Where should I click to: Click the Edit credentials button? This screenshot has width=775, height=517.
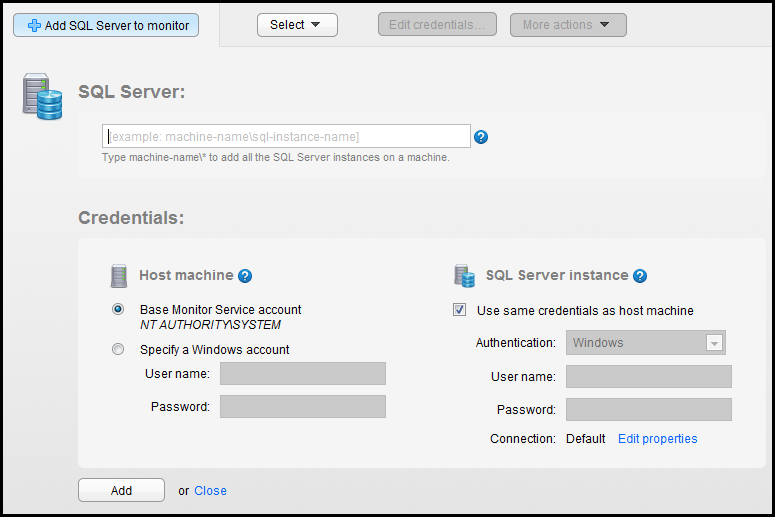(x=438, y=25)
